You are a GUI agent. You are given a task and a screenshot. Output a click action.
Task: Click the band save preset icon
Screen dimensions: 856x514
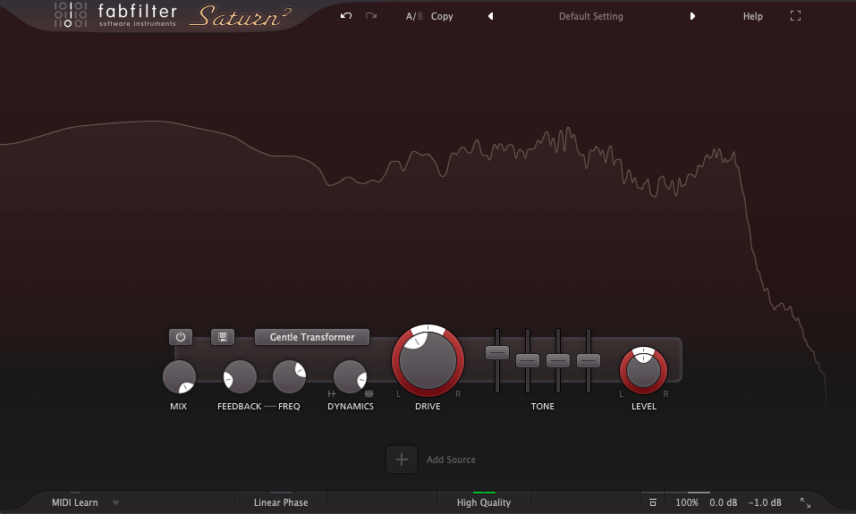[223, 337]
